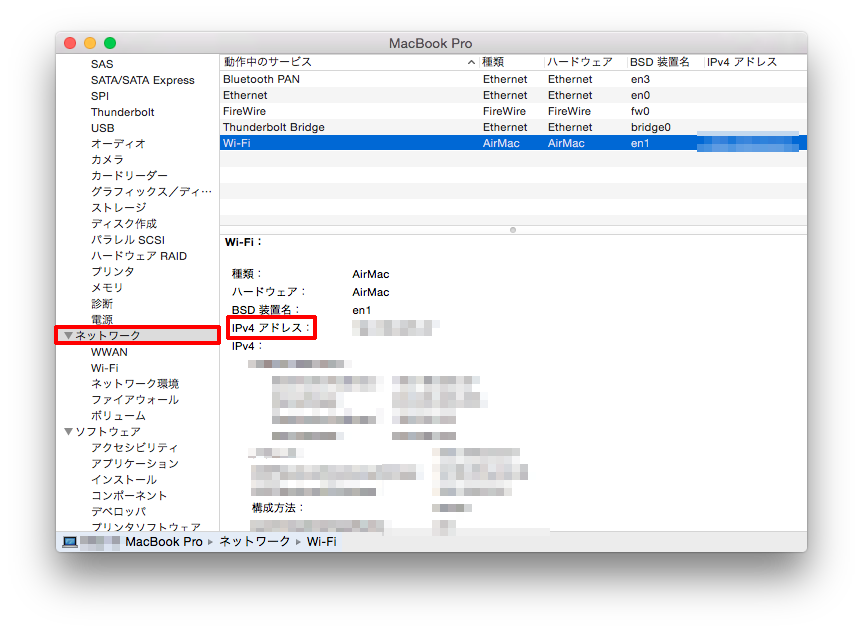This screenshot has height=632, width=863.
Task: Select SAS in the sidebar
Action: pos(102,64)
